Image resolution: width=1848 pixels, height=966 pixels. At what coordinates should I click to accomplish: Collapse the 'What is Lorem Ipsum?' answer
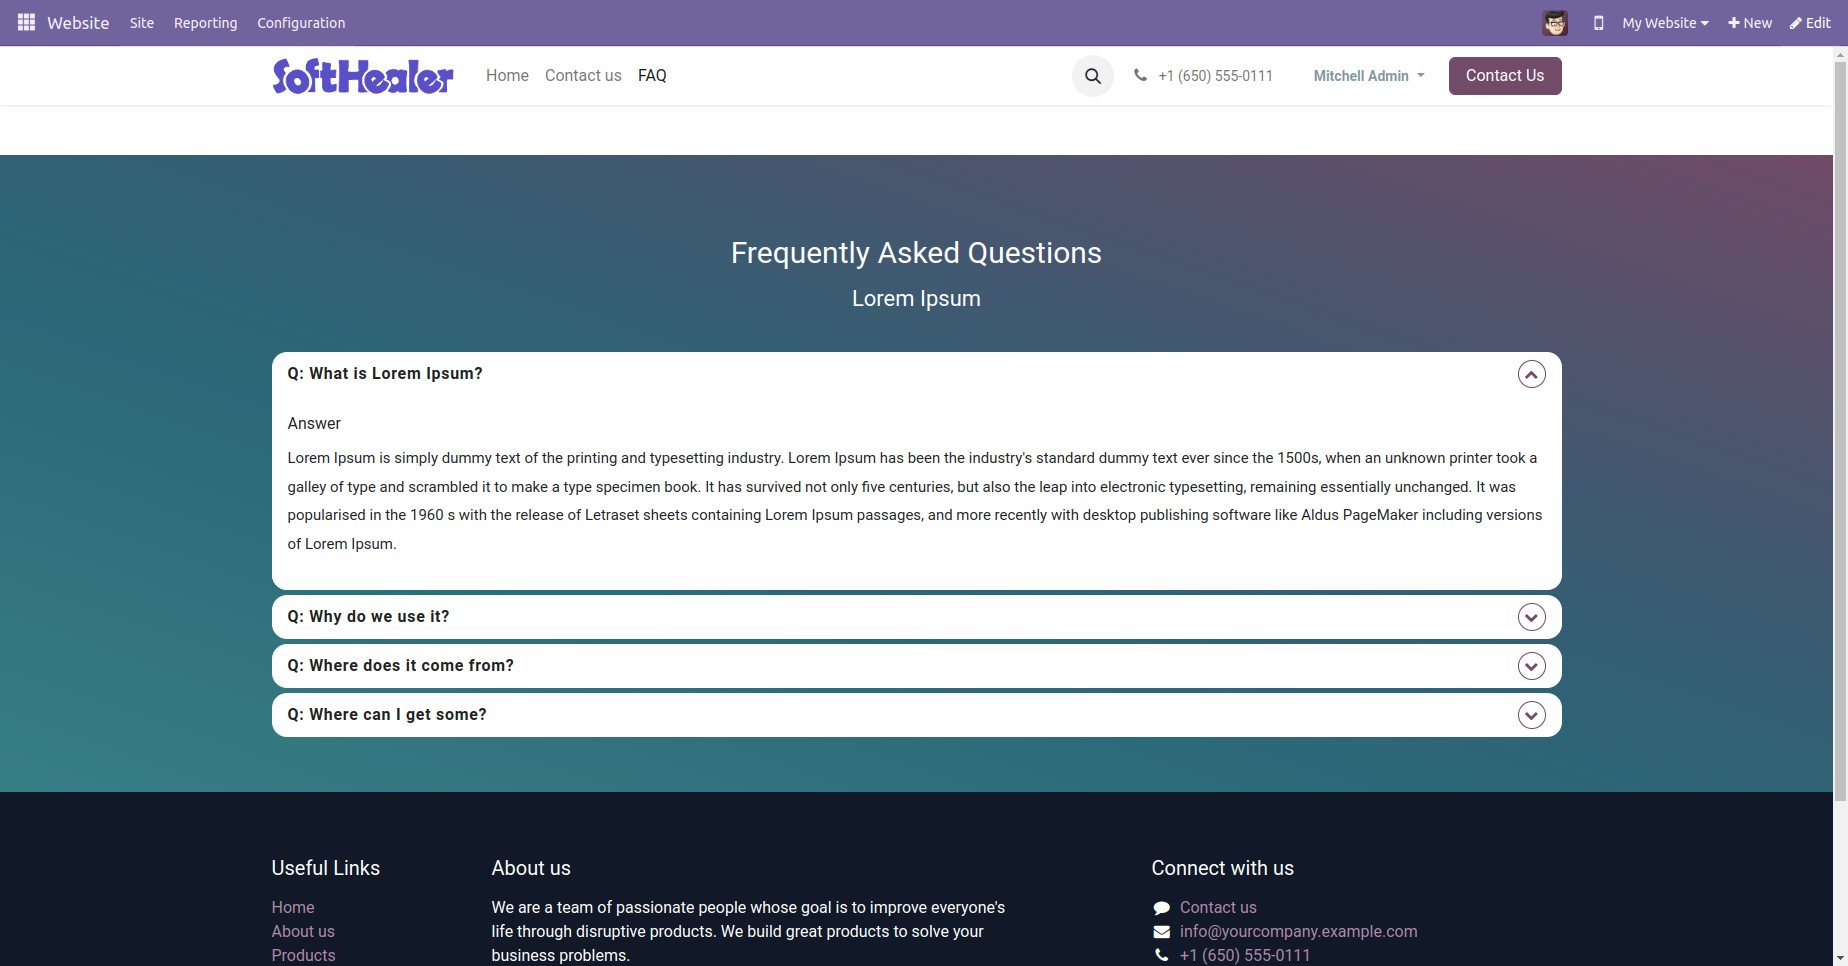point(1532,374)
